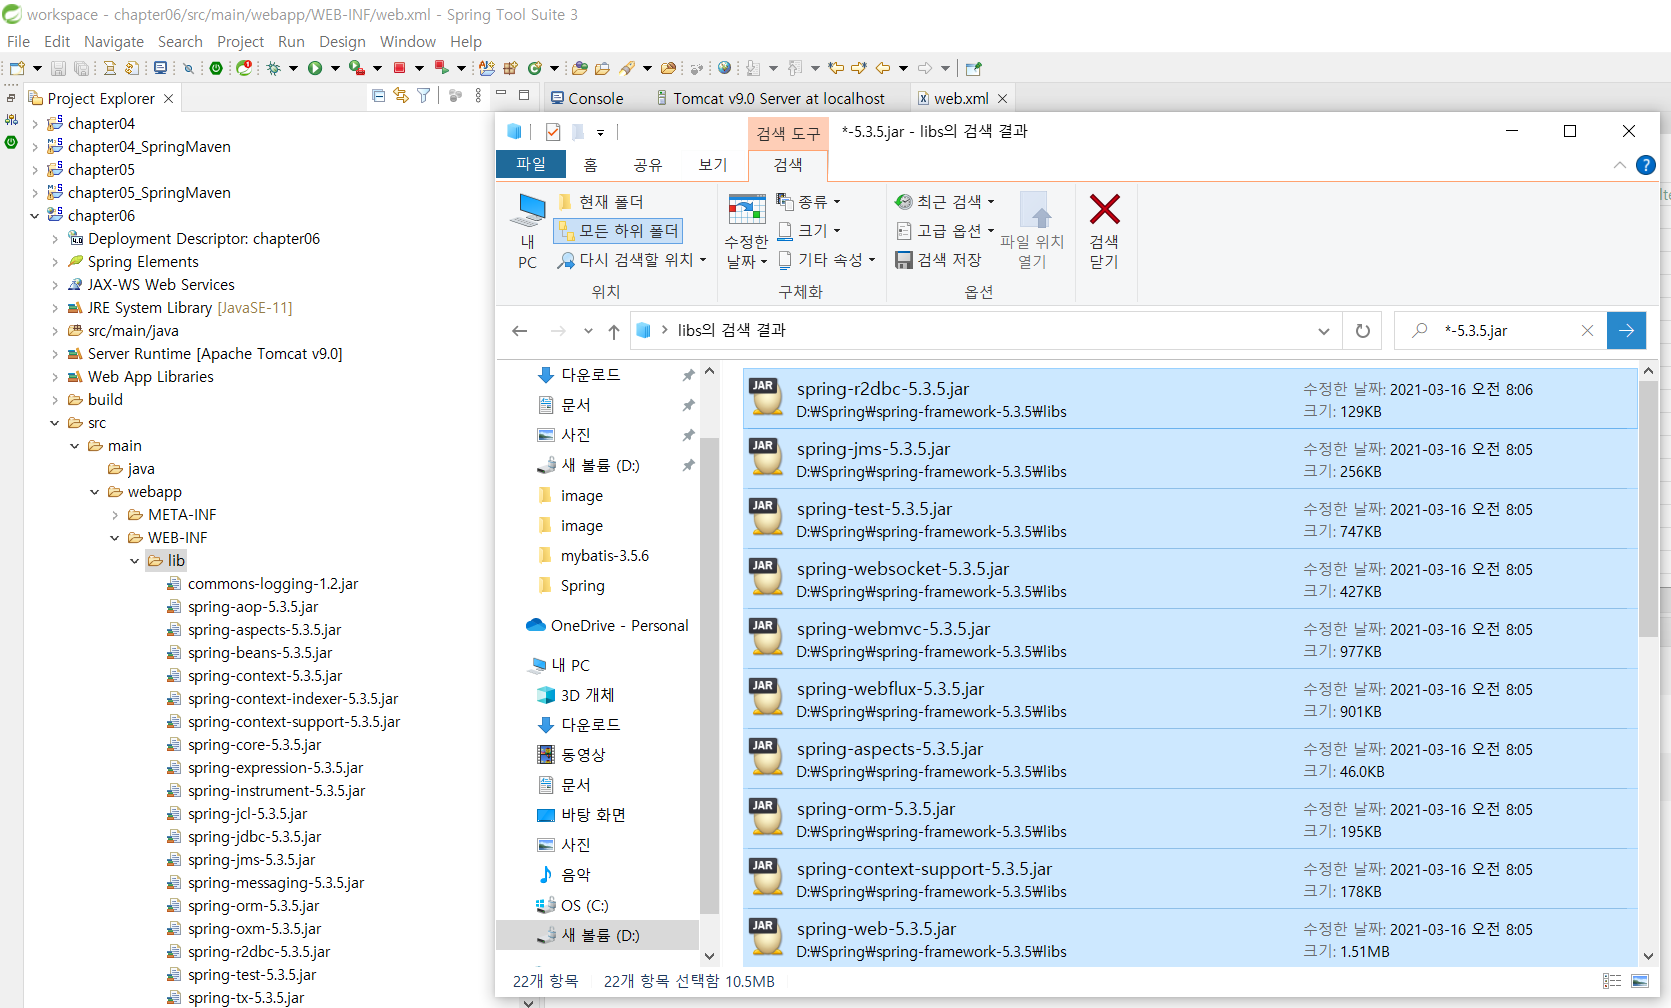Switch to the 공유 ribbon tab

(647, 165)
